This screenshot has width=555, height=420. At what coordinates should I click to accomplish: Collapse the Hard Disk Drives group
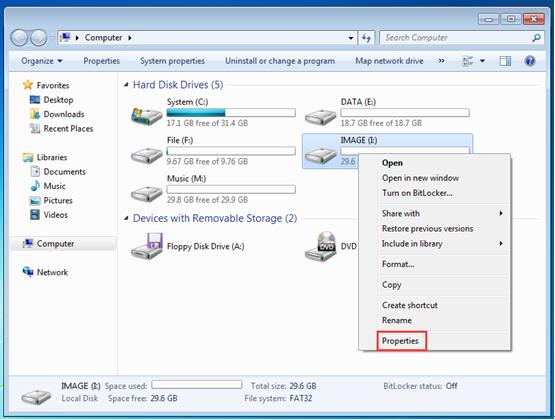[126, 85]
